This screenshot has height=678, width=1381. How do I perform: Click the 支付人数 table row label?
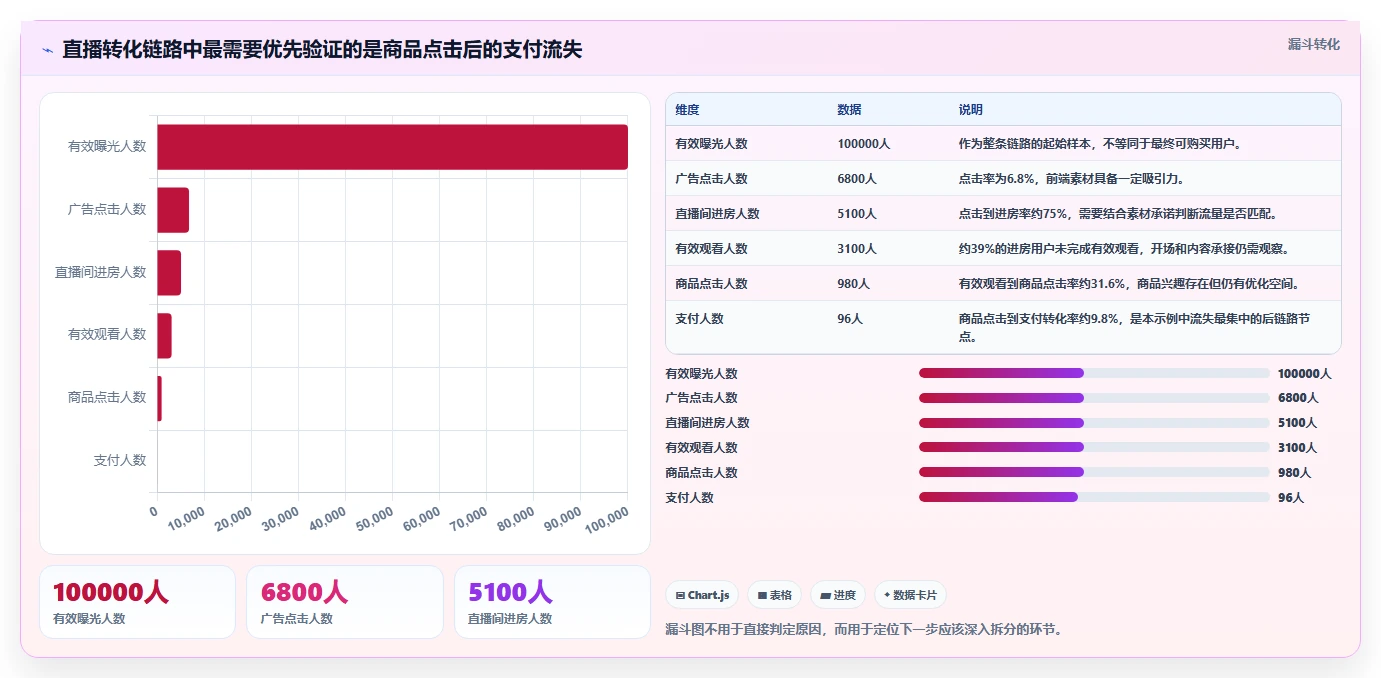[x=699, y=319]
